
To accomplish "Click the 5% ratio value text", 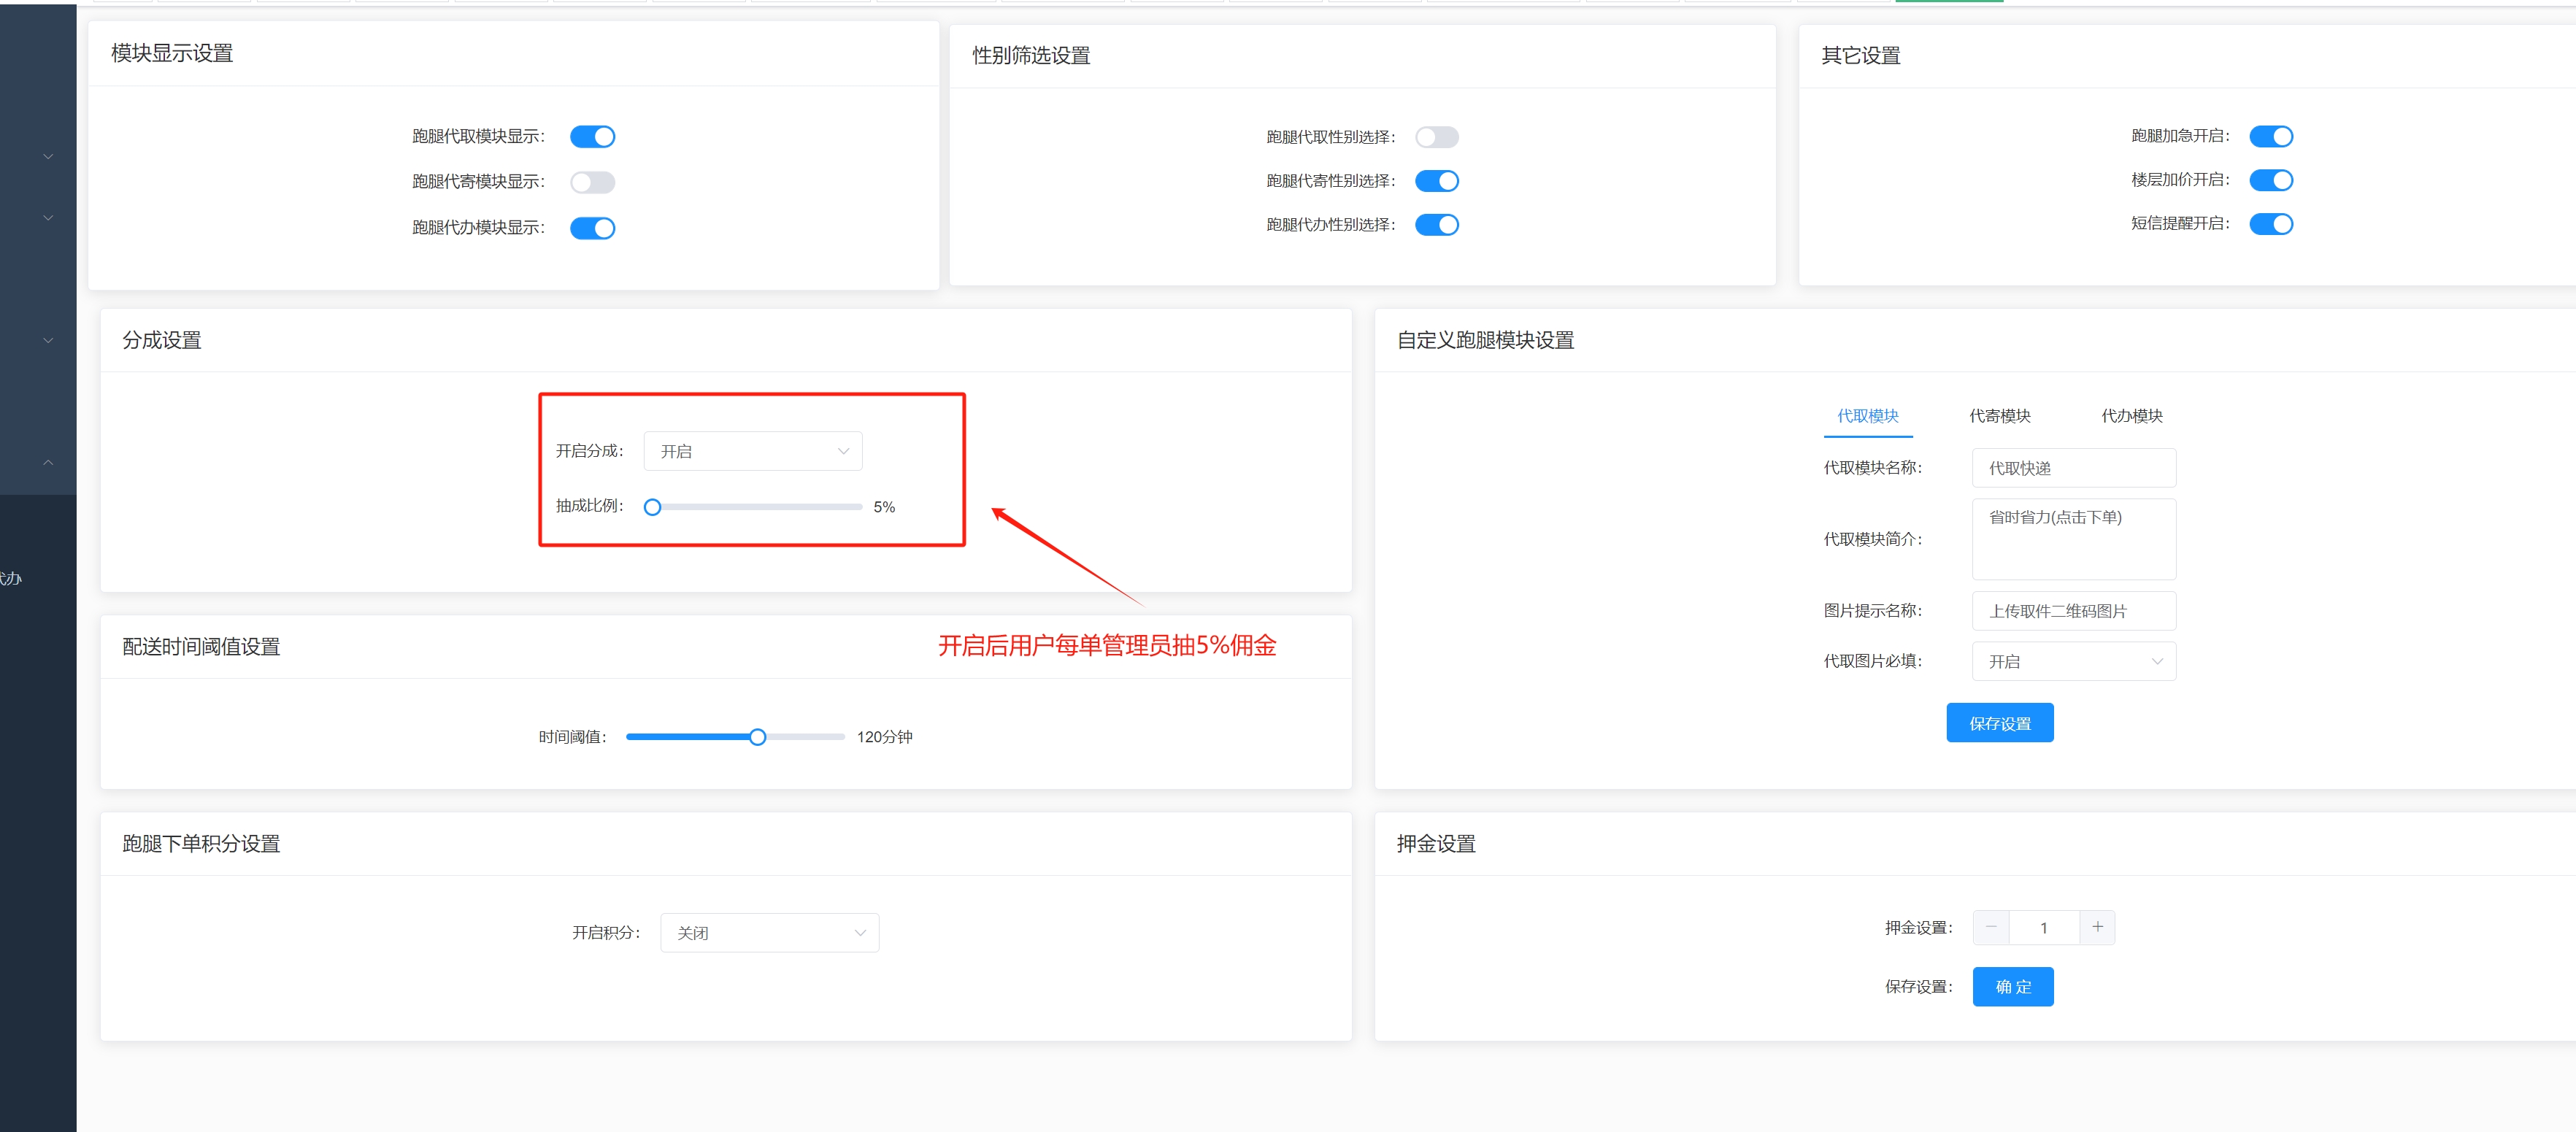I will (884, 507).
